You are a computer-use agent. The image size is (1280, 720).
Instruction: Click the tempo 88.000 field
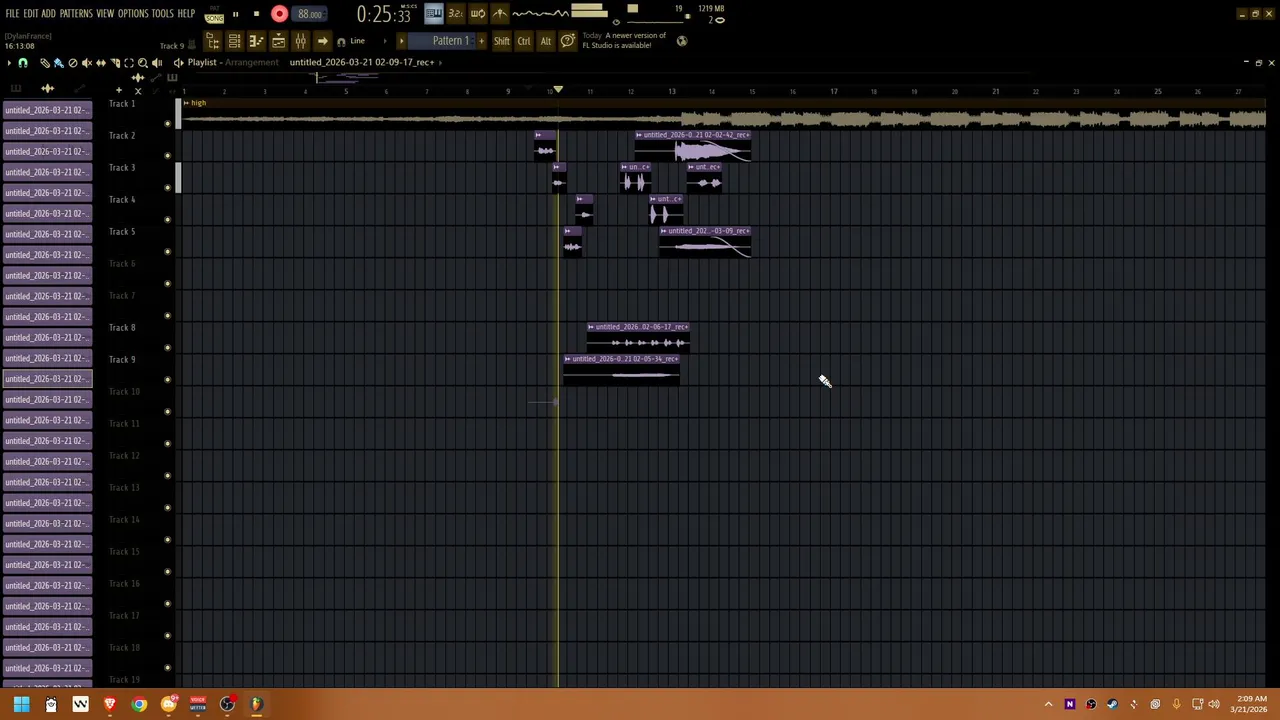(x=309, y=14)
